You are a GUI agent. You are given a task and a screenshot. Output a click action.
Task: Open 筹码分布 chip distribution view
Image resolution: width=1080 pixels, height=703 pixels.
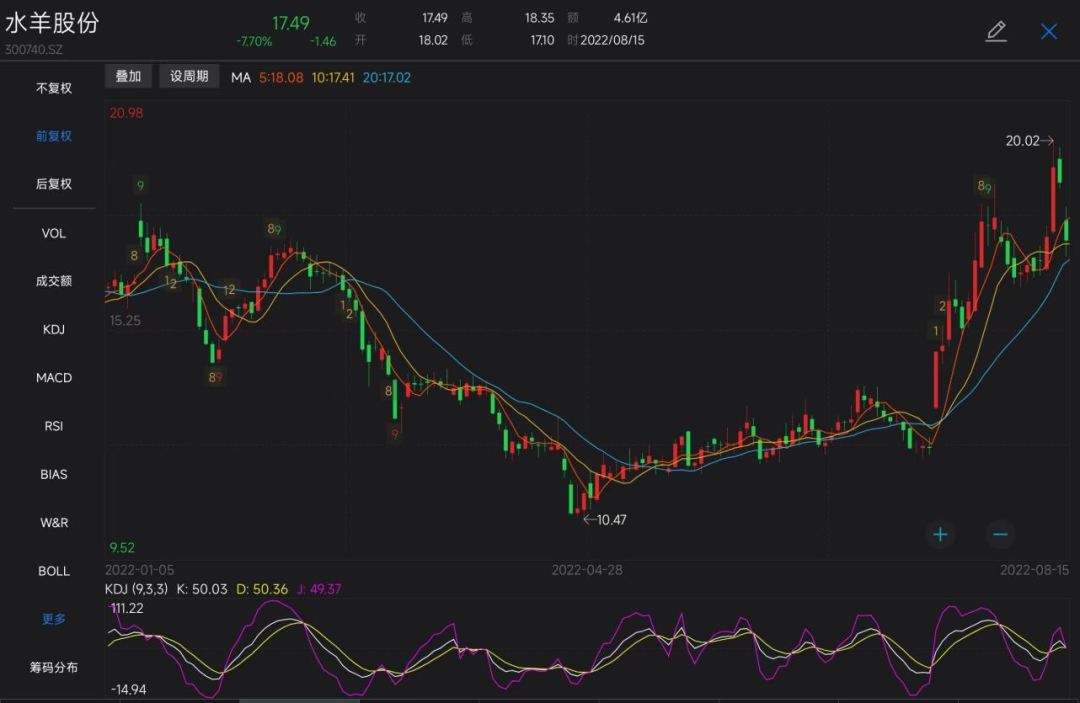pyautogui.click(x=54, y=667)
